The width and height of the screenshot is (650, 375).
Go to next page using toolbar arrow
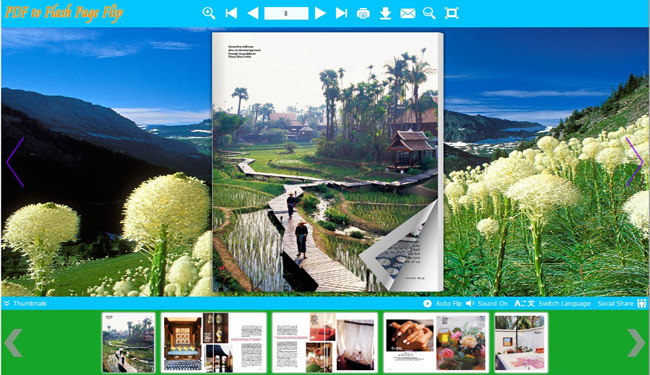click(320, 13)
